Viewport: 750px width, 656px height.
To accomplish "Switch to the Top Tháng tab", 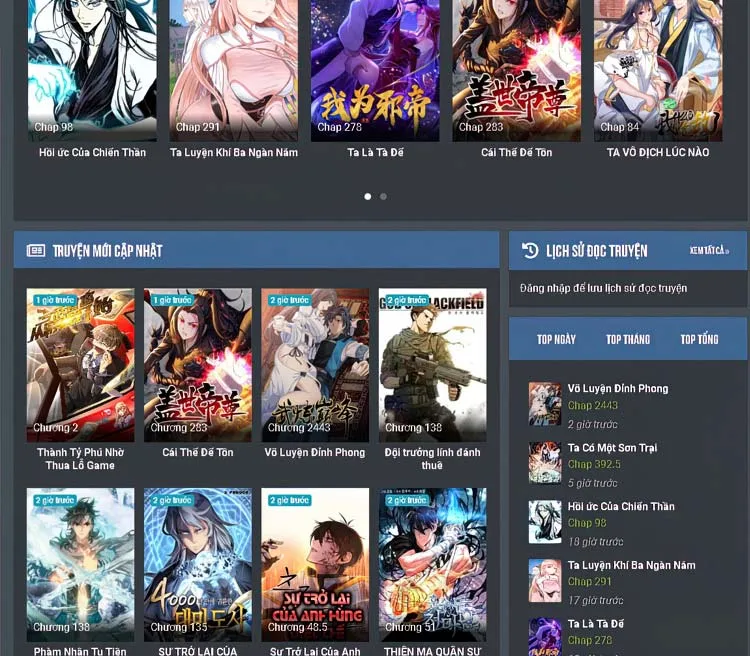I will (x=628, y=340).
